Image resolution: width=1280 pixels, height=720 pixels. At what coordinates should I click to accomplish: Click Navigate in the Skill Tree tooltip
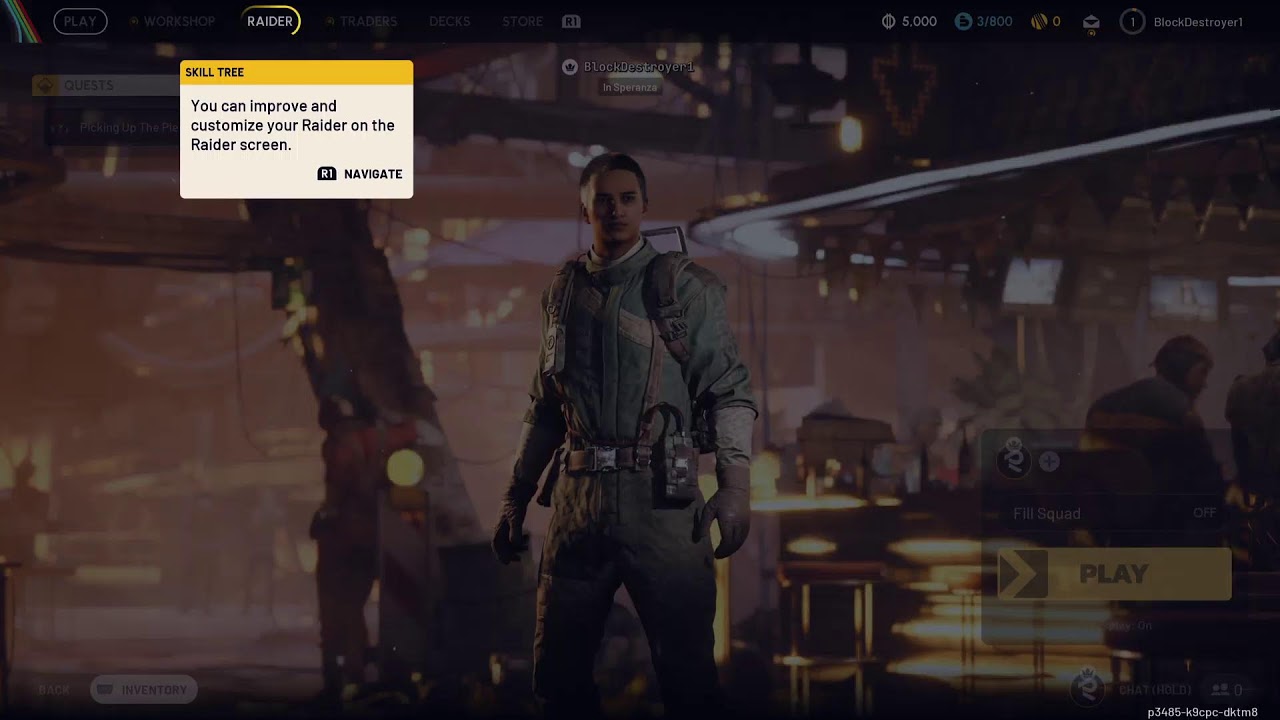click(373, 174)
